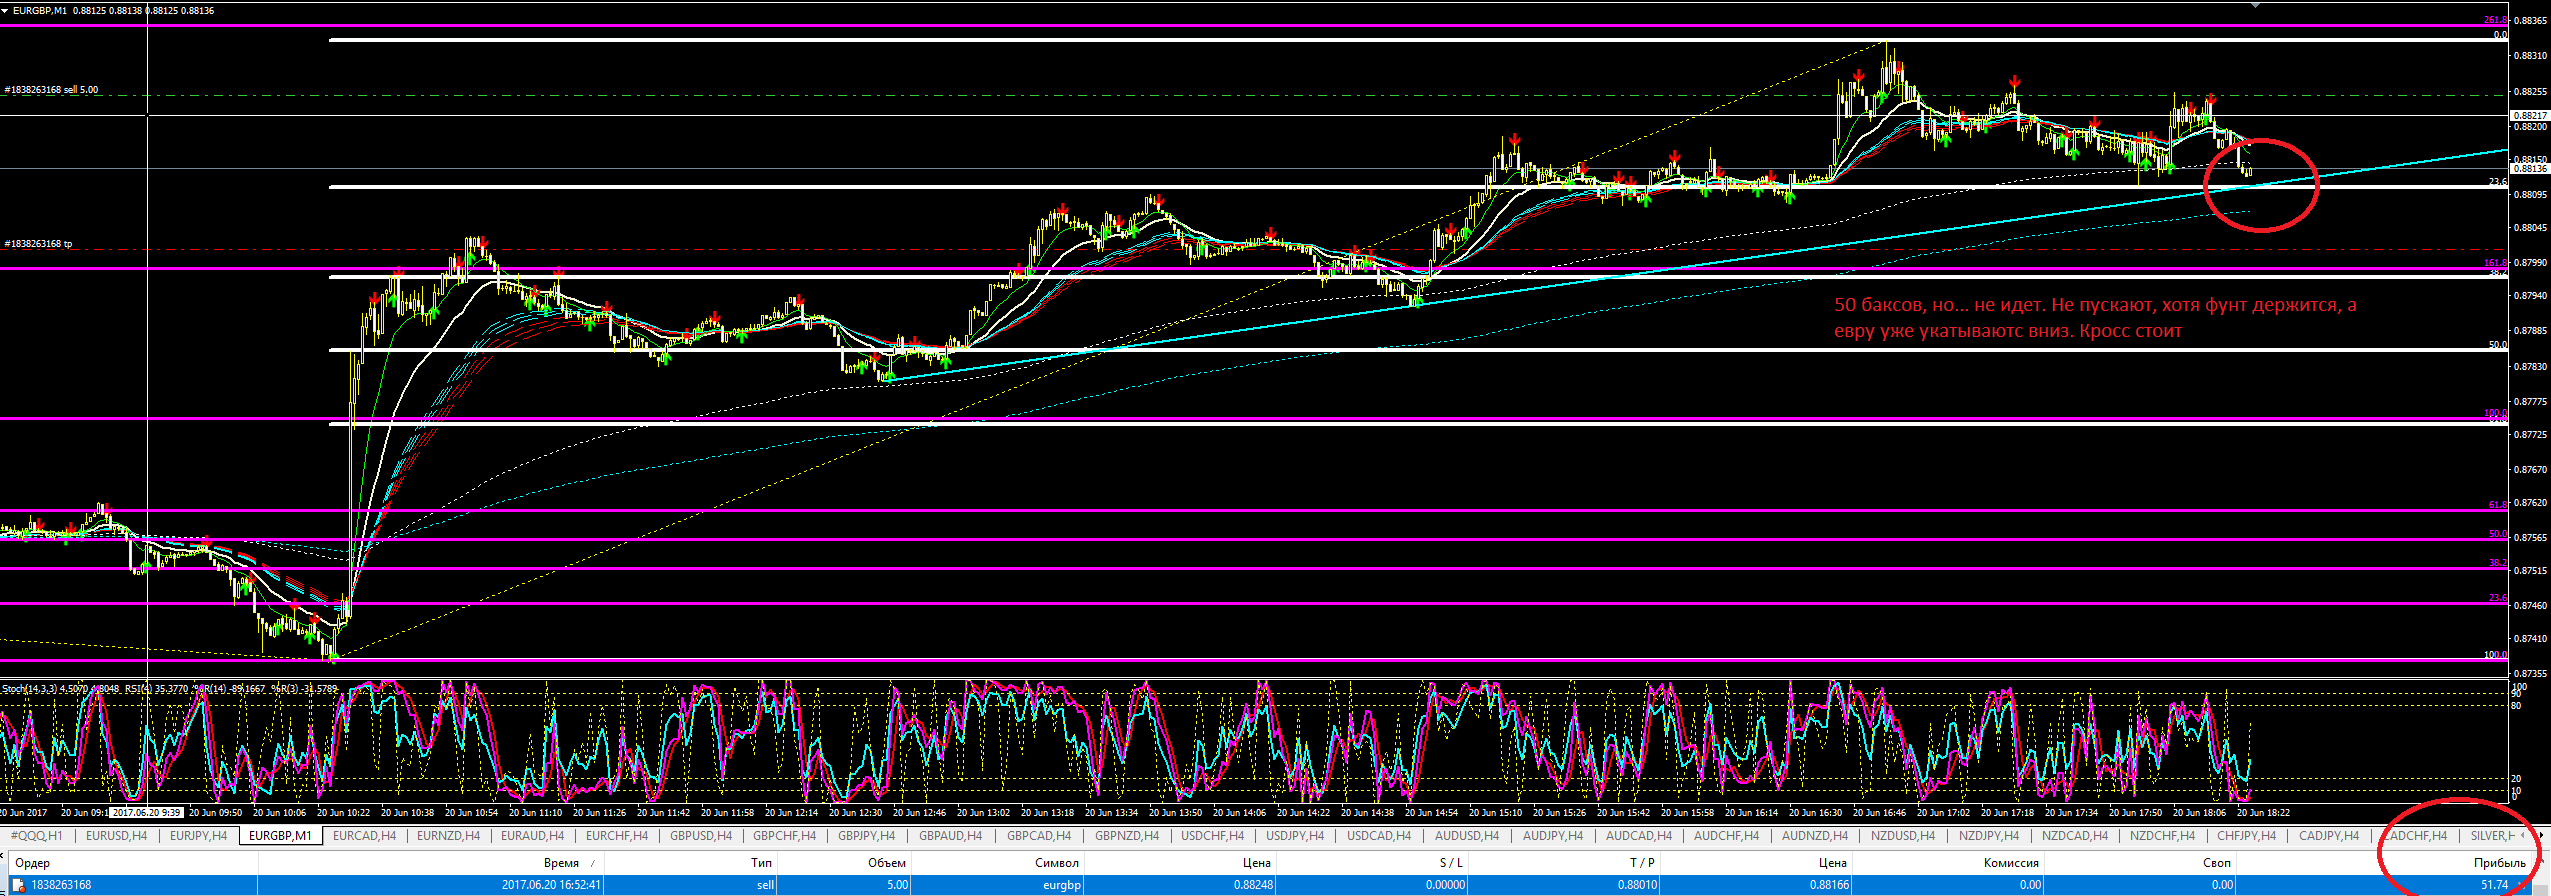Open the GBPNZD,H4 chart tab
This screenshot has height=896, width=2551.
(x=1126, y=836)
